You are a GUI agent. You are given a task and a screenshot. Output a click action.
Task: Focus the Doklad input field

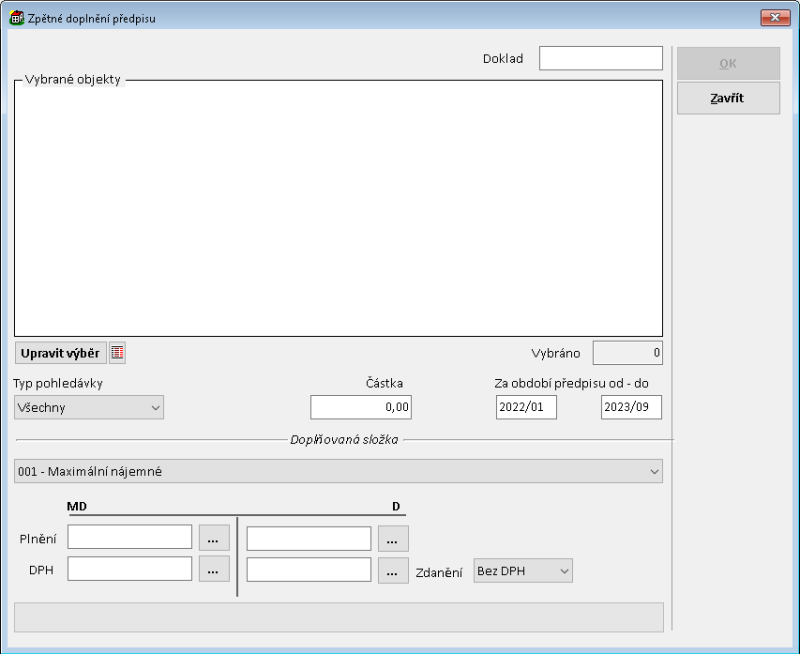[600, 58]
